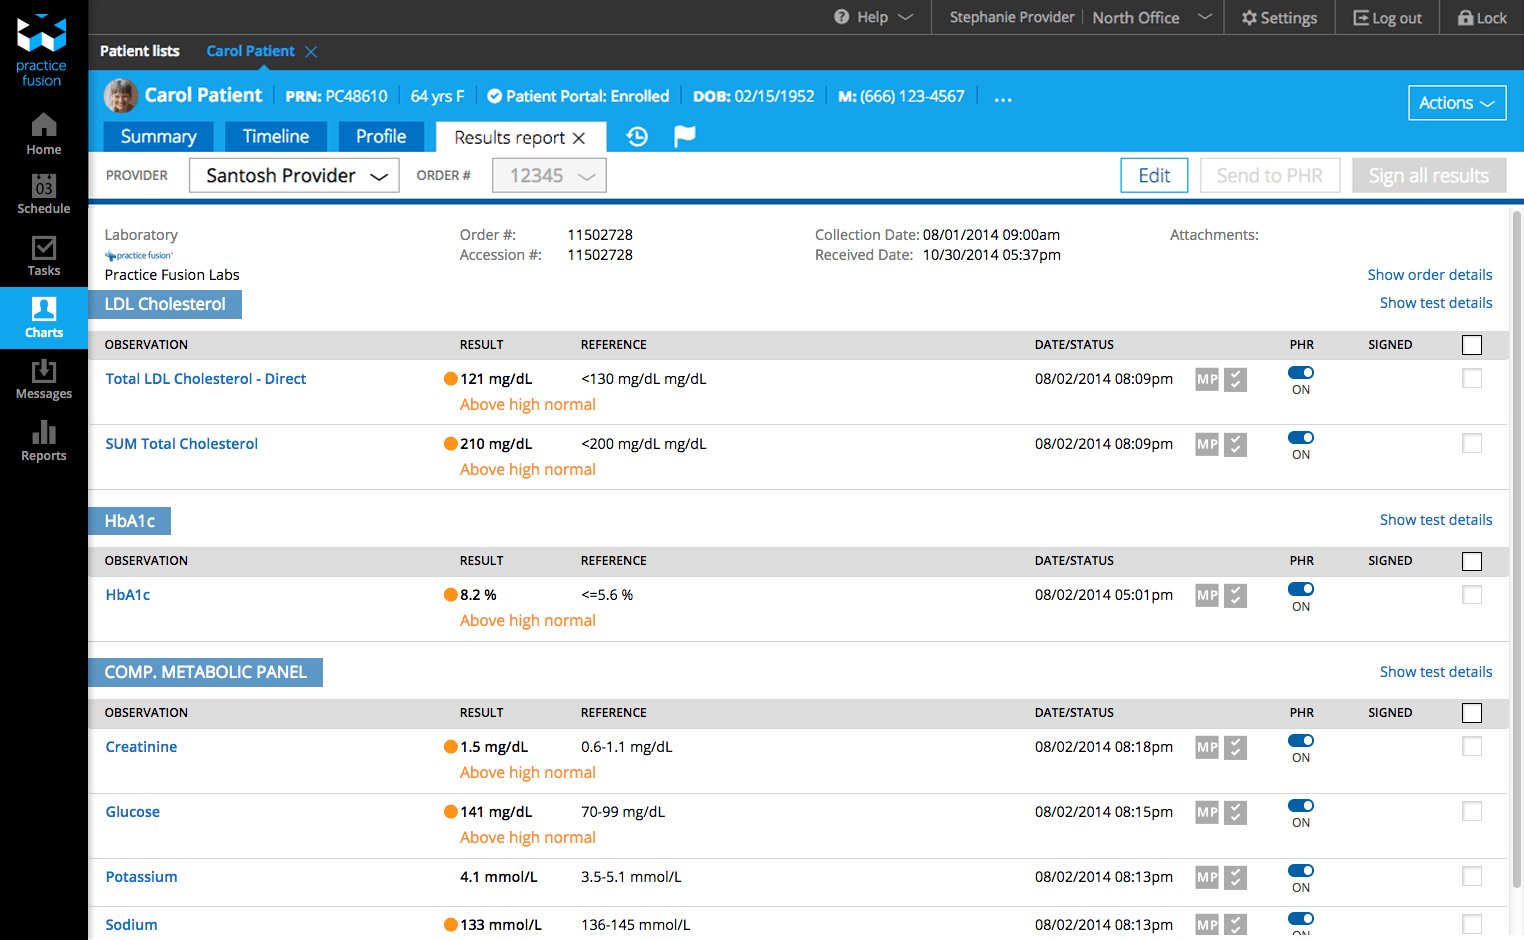Check the Comp. Metabolic Panel header signed checkbox
The image size is (1524, 940).
tap(1472, 713)
